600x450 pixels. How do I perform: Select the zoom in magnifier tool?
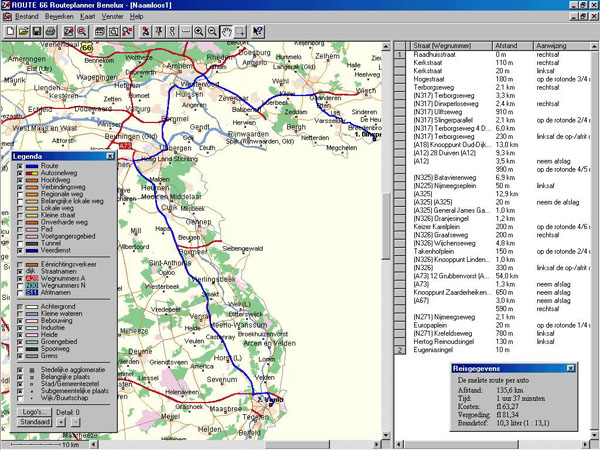click(x=200, y=32)
